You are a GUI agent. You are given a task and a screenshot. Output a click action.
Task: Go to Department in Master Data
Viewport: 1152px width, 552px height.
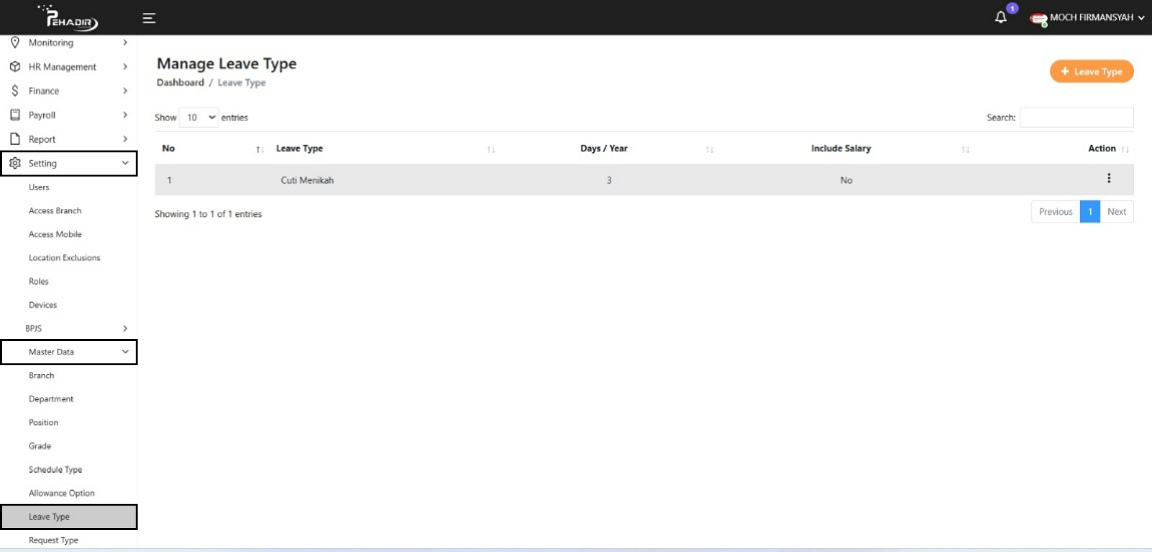pyautogui.click(x=51, y=399)
